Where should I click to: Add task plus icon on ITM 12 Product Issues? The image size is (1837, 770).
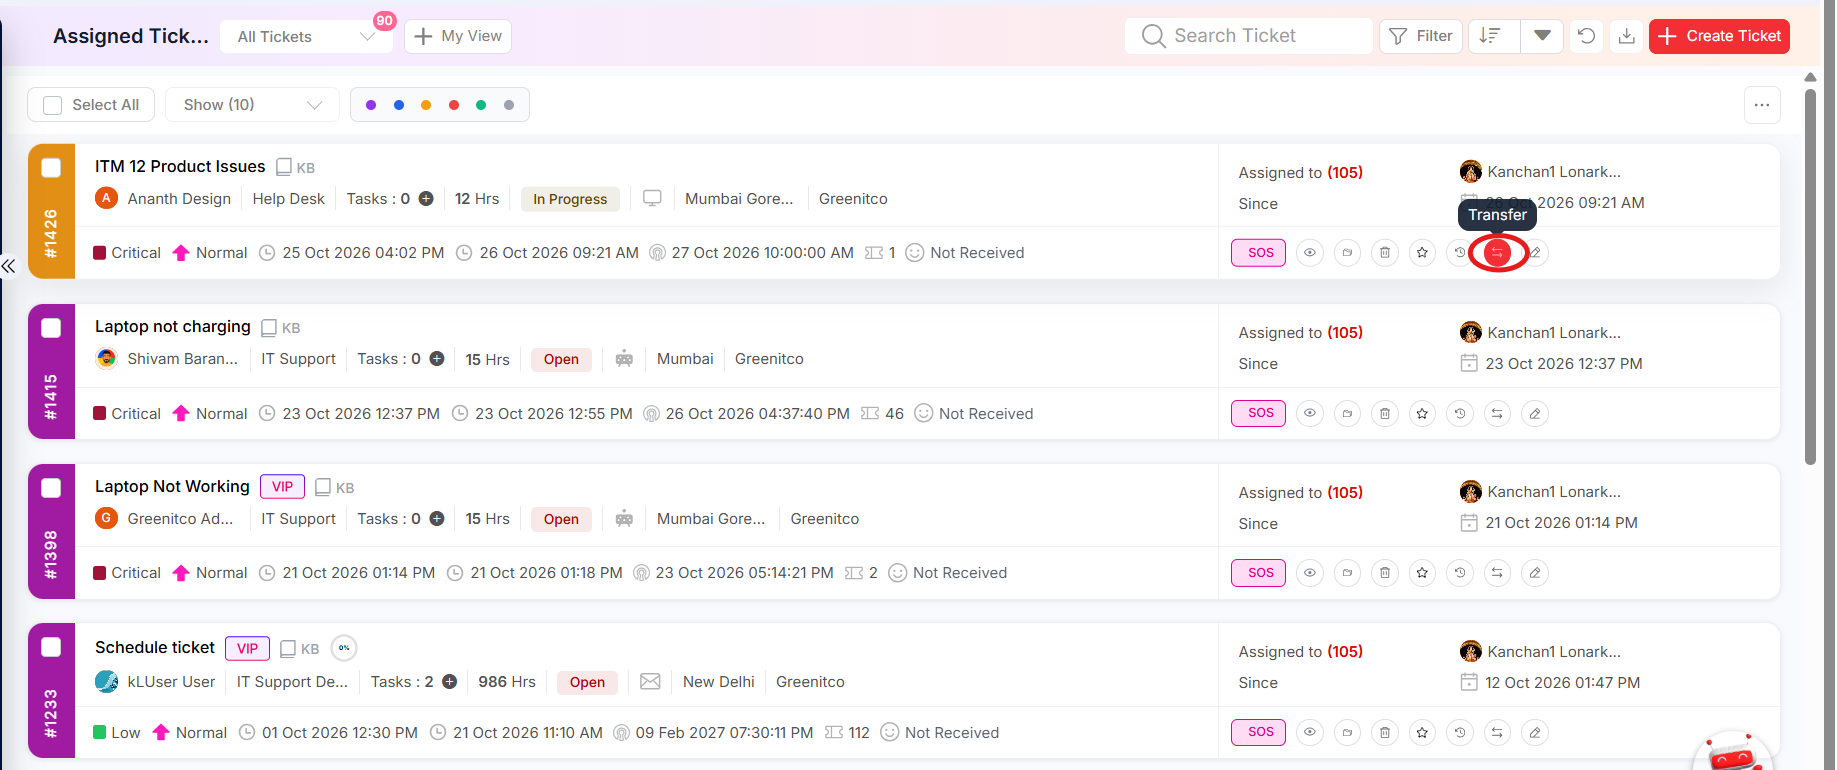pos(426,199)
